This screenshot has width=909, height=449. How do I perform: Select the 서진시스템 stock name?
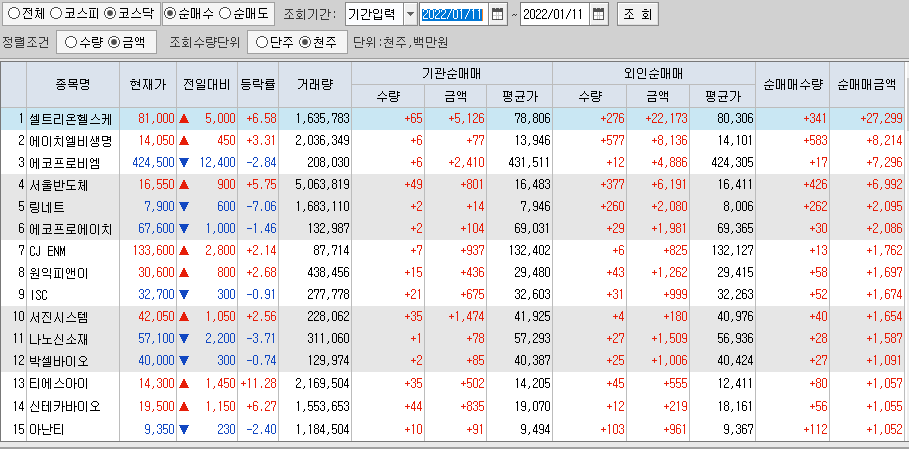(x=58, y=317)
